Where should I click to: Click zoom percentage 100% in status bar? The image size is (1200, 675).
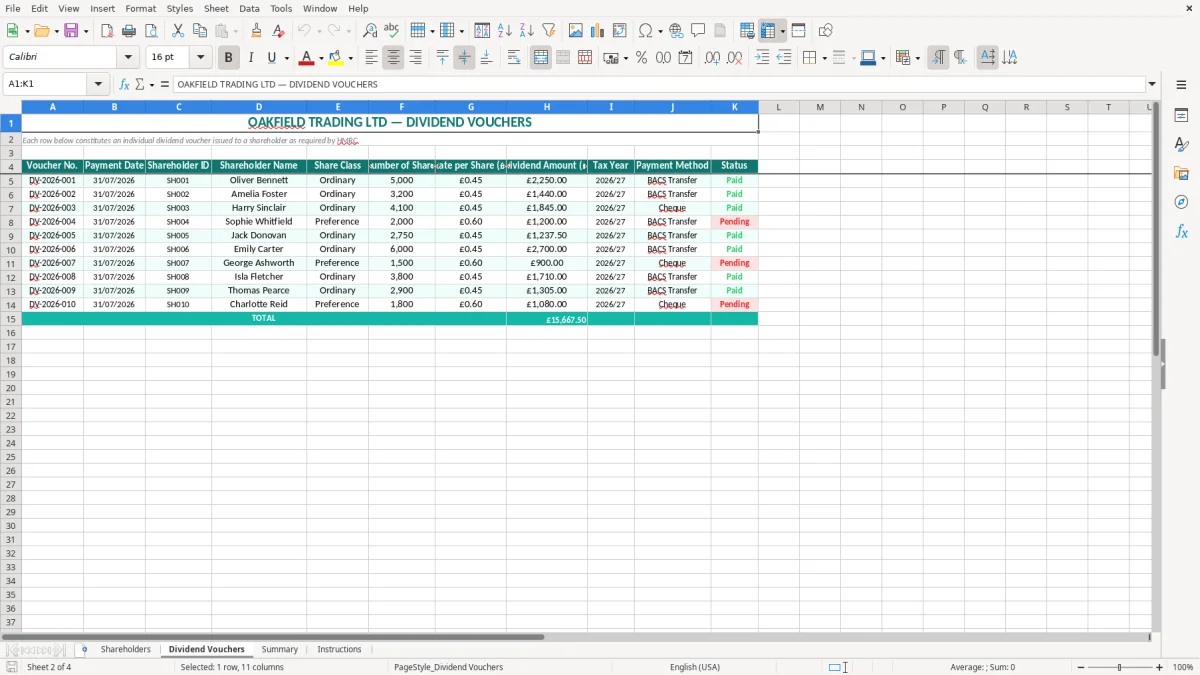tap(1183, 667)
